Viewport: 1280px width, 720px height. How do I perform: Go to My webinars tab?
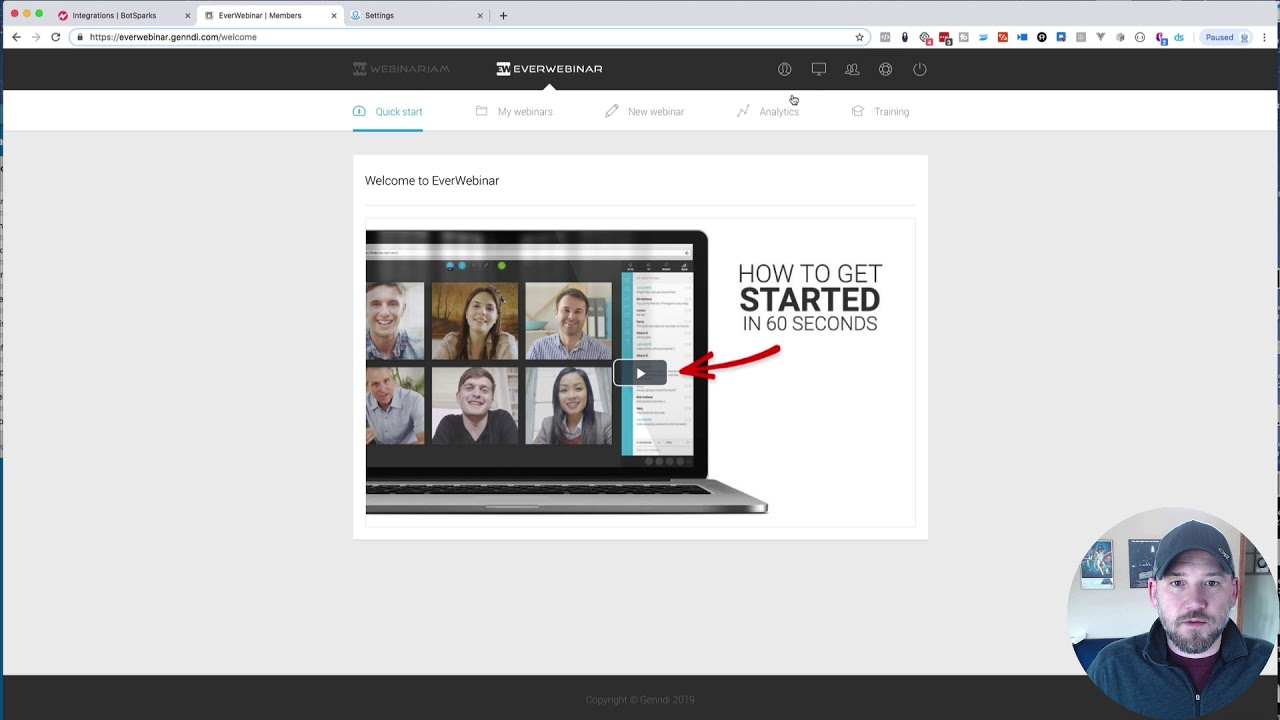pos(514,112)
